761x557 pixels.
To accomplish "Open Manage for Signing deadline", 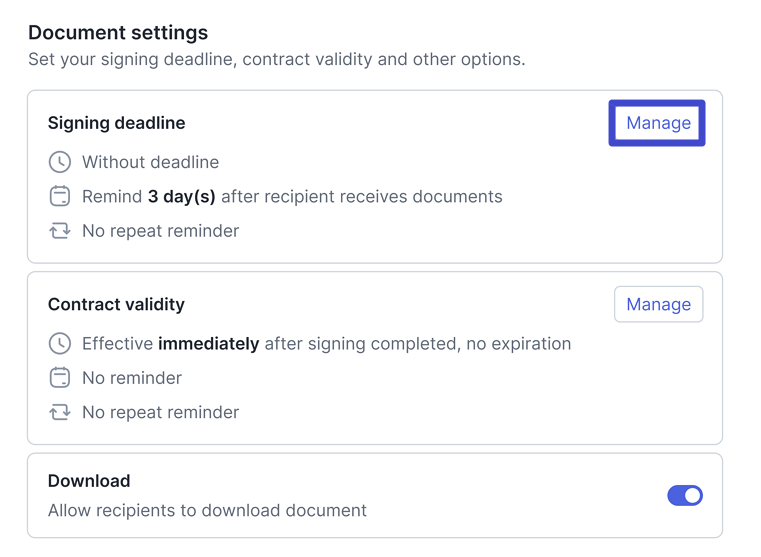I will (x=658, y=123).
